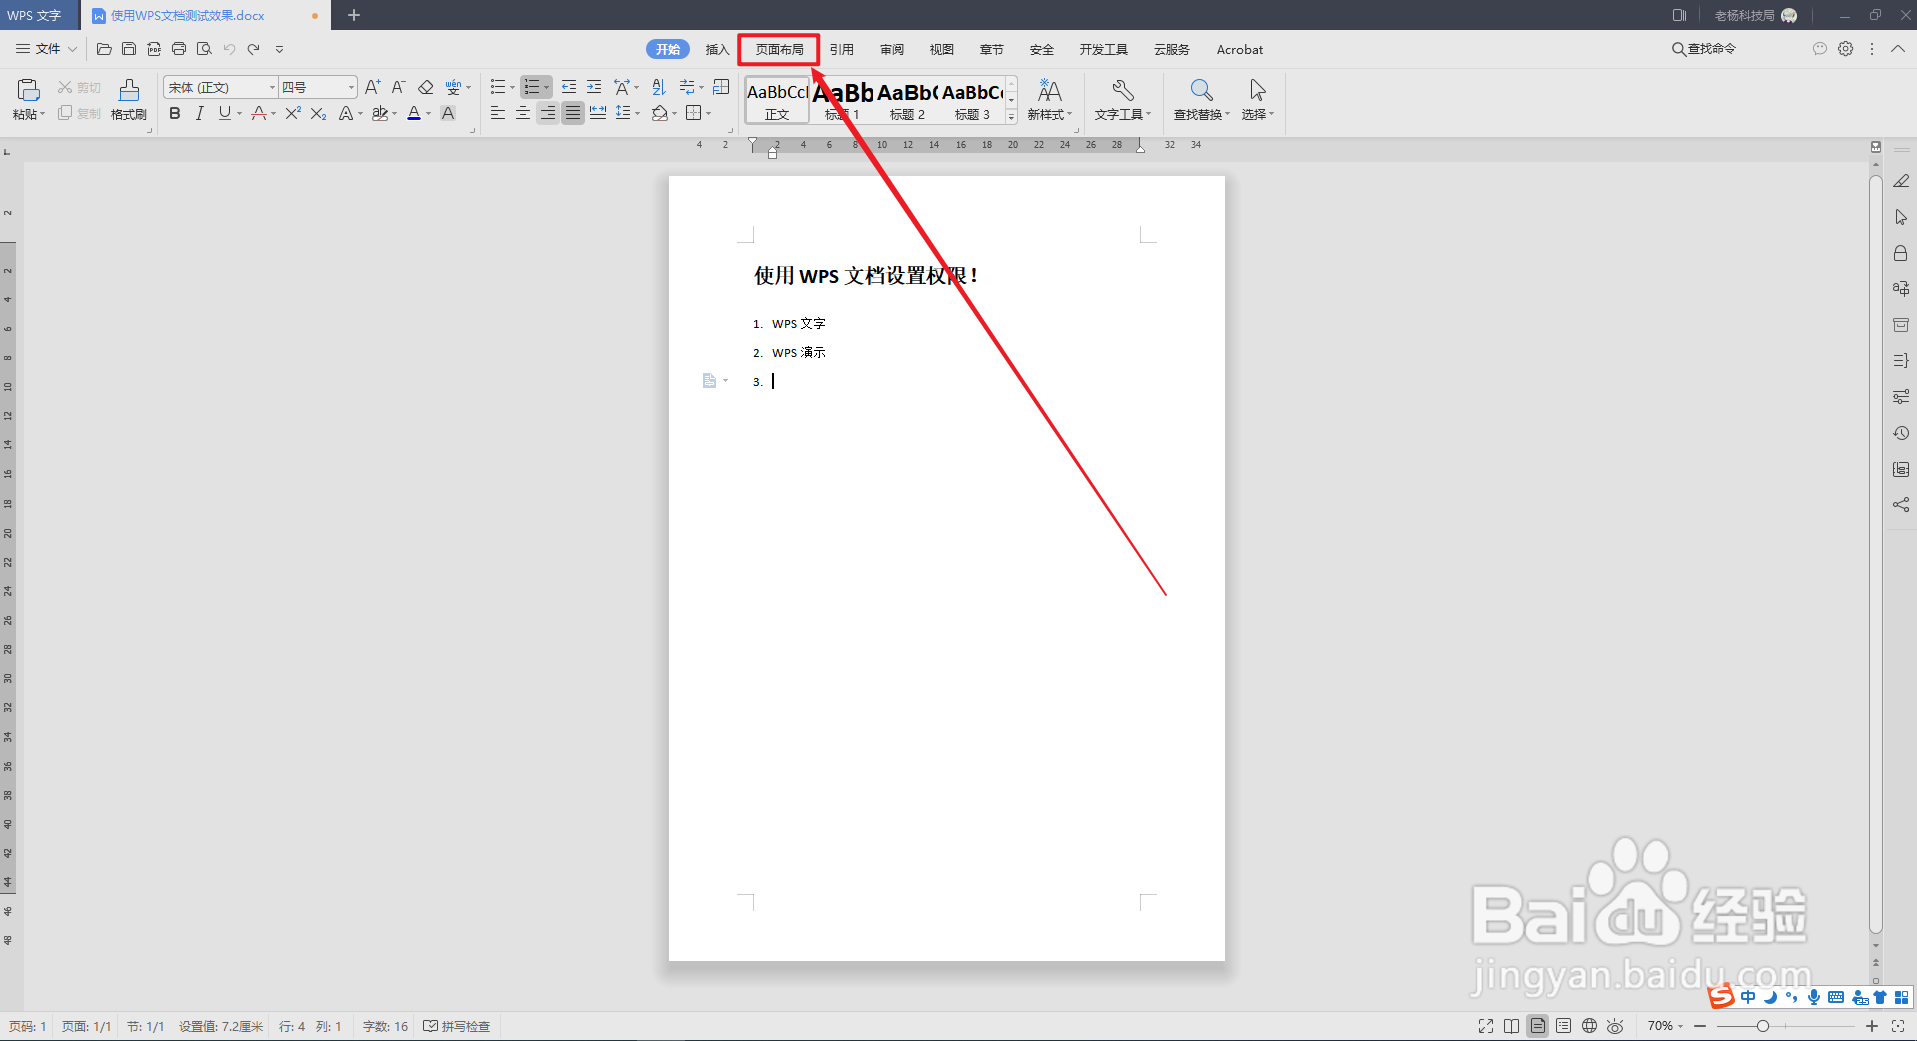Increase paragraph indent

[594, 87]
